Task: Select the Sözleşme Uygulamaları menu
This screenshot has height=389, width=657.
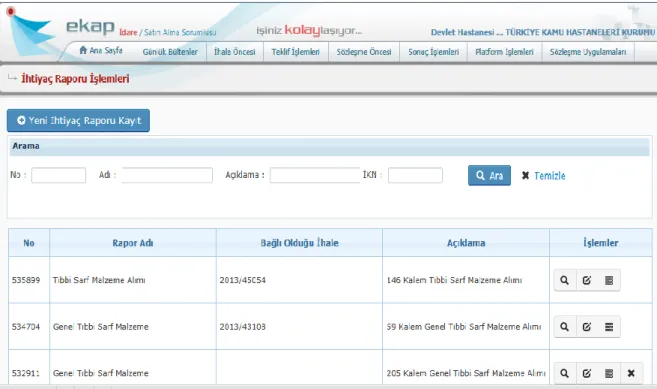Action: (x=588, y=52)
